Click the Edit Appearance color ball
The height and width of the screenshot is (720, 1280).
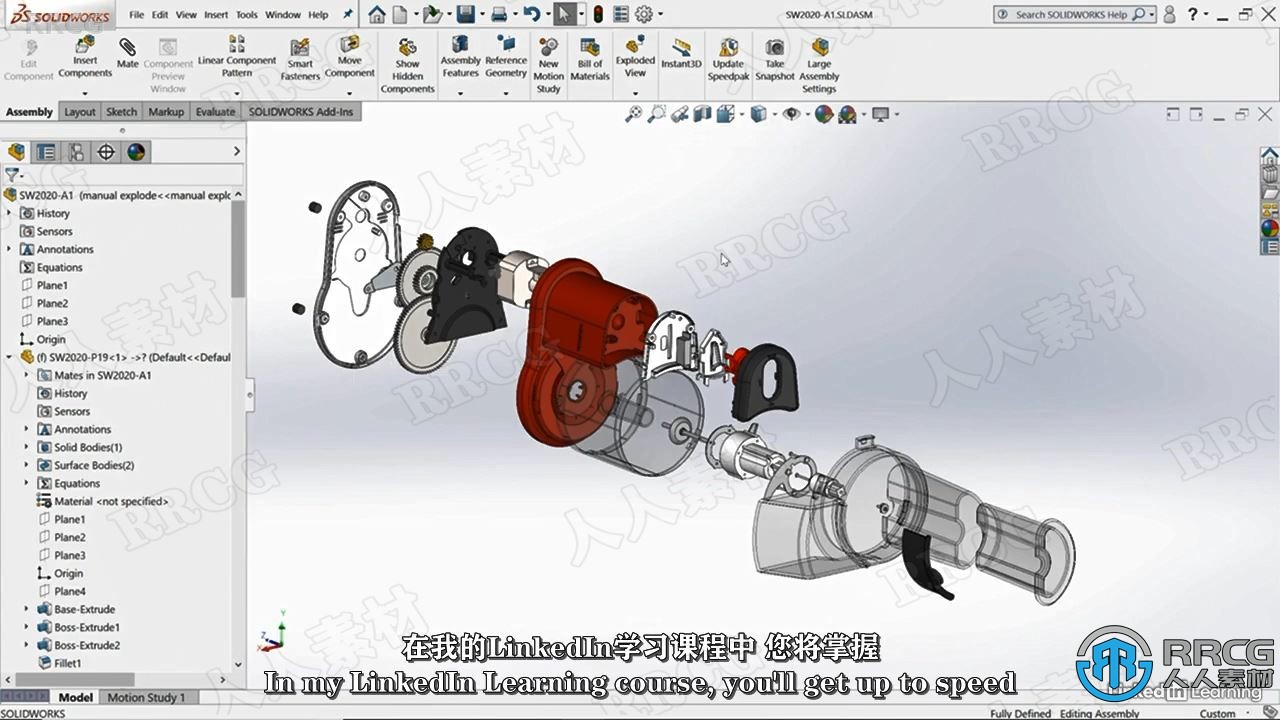(x=823, y=114)
